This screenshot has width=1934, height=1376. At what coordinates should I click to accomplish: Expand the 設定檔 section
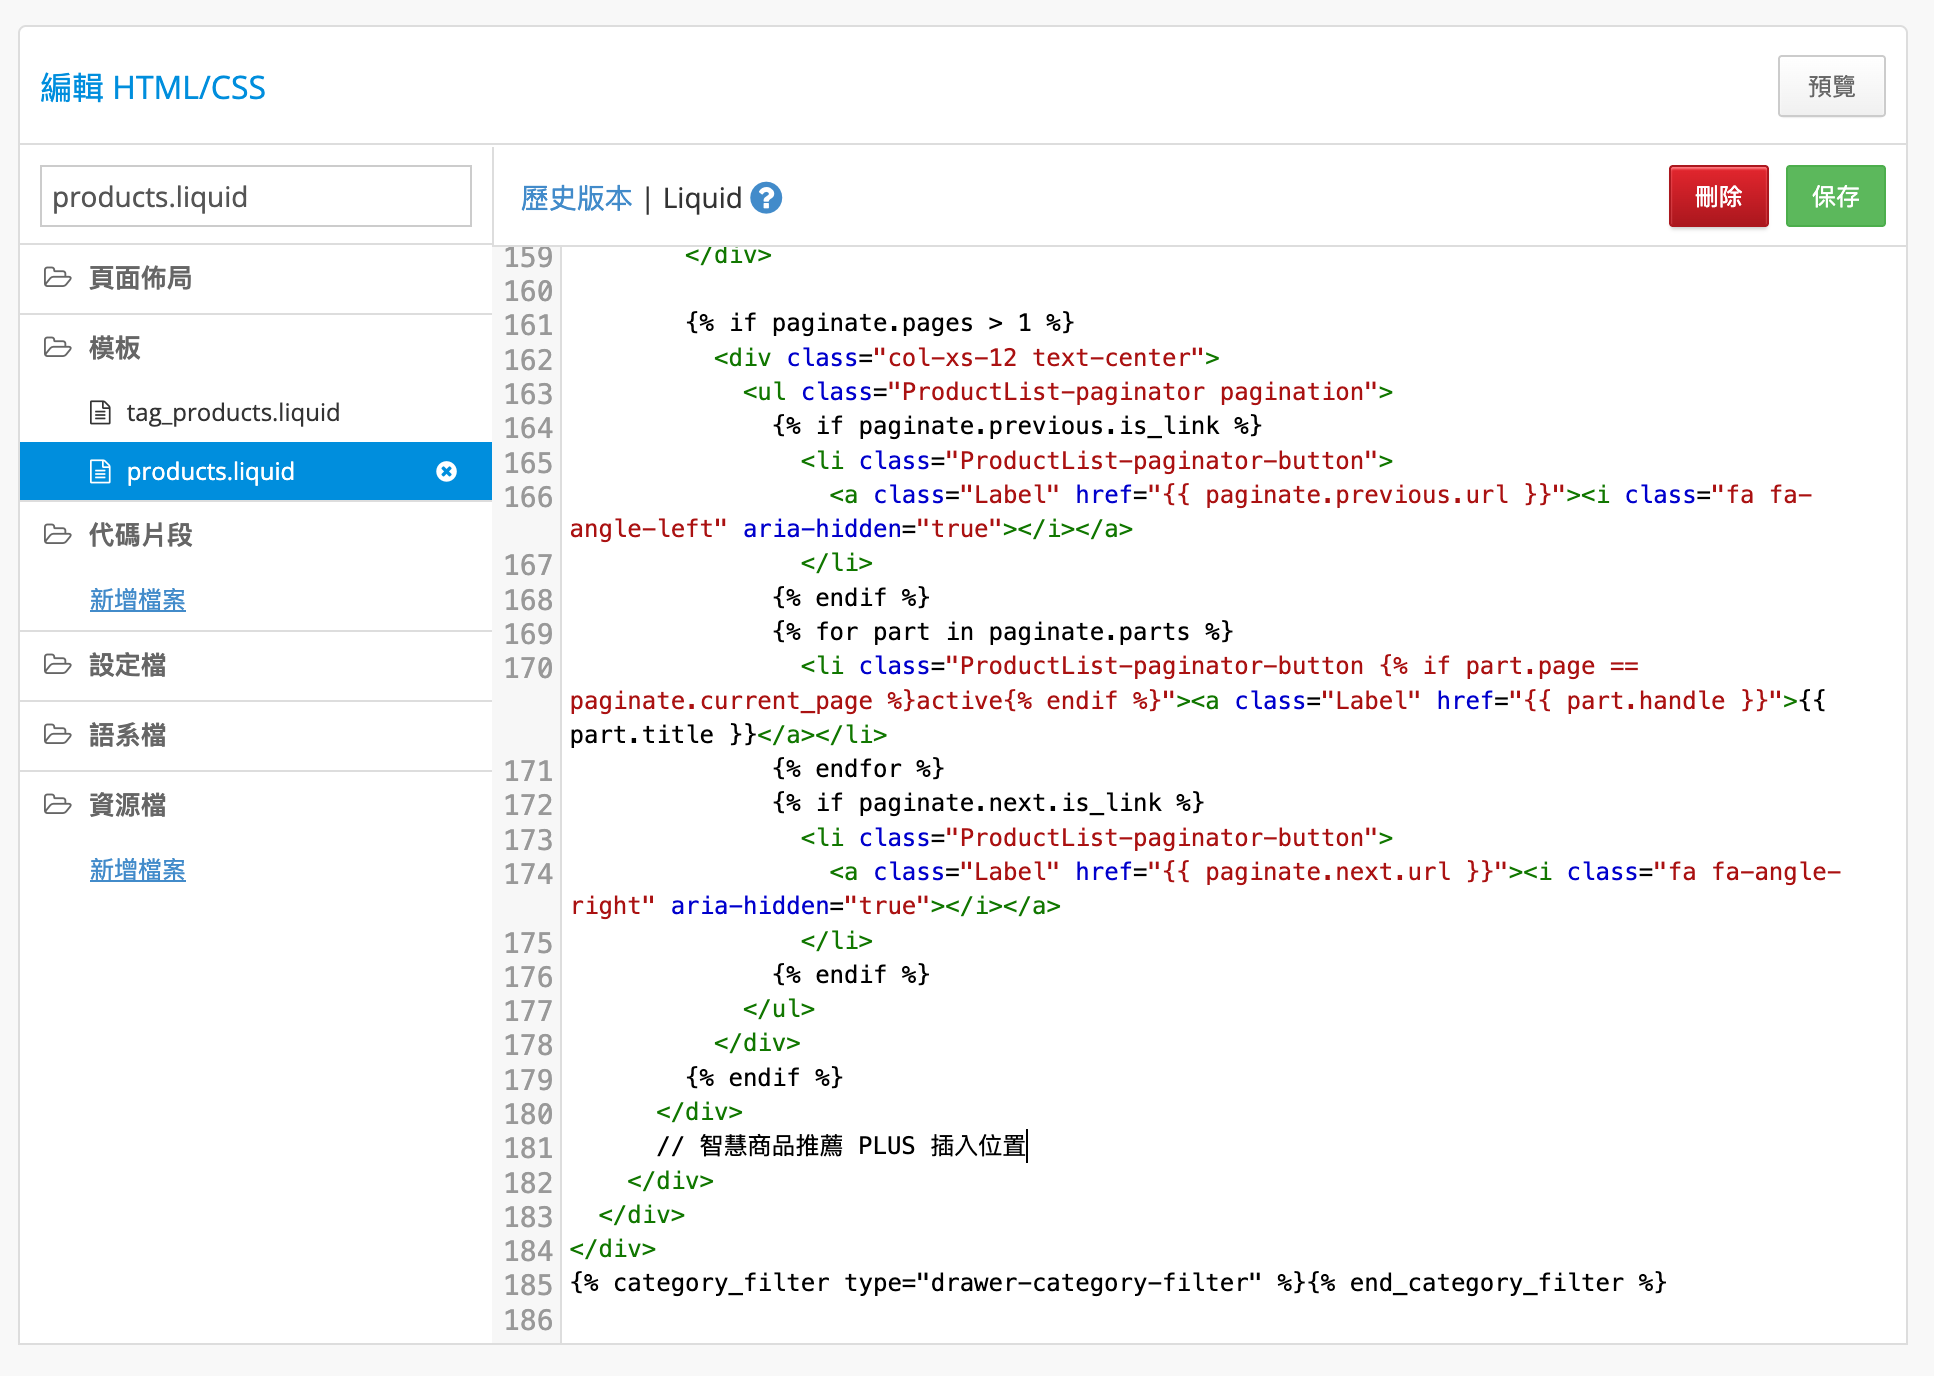click(127, 665)
